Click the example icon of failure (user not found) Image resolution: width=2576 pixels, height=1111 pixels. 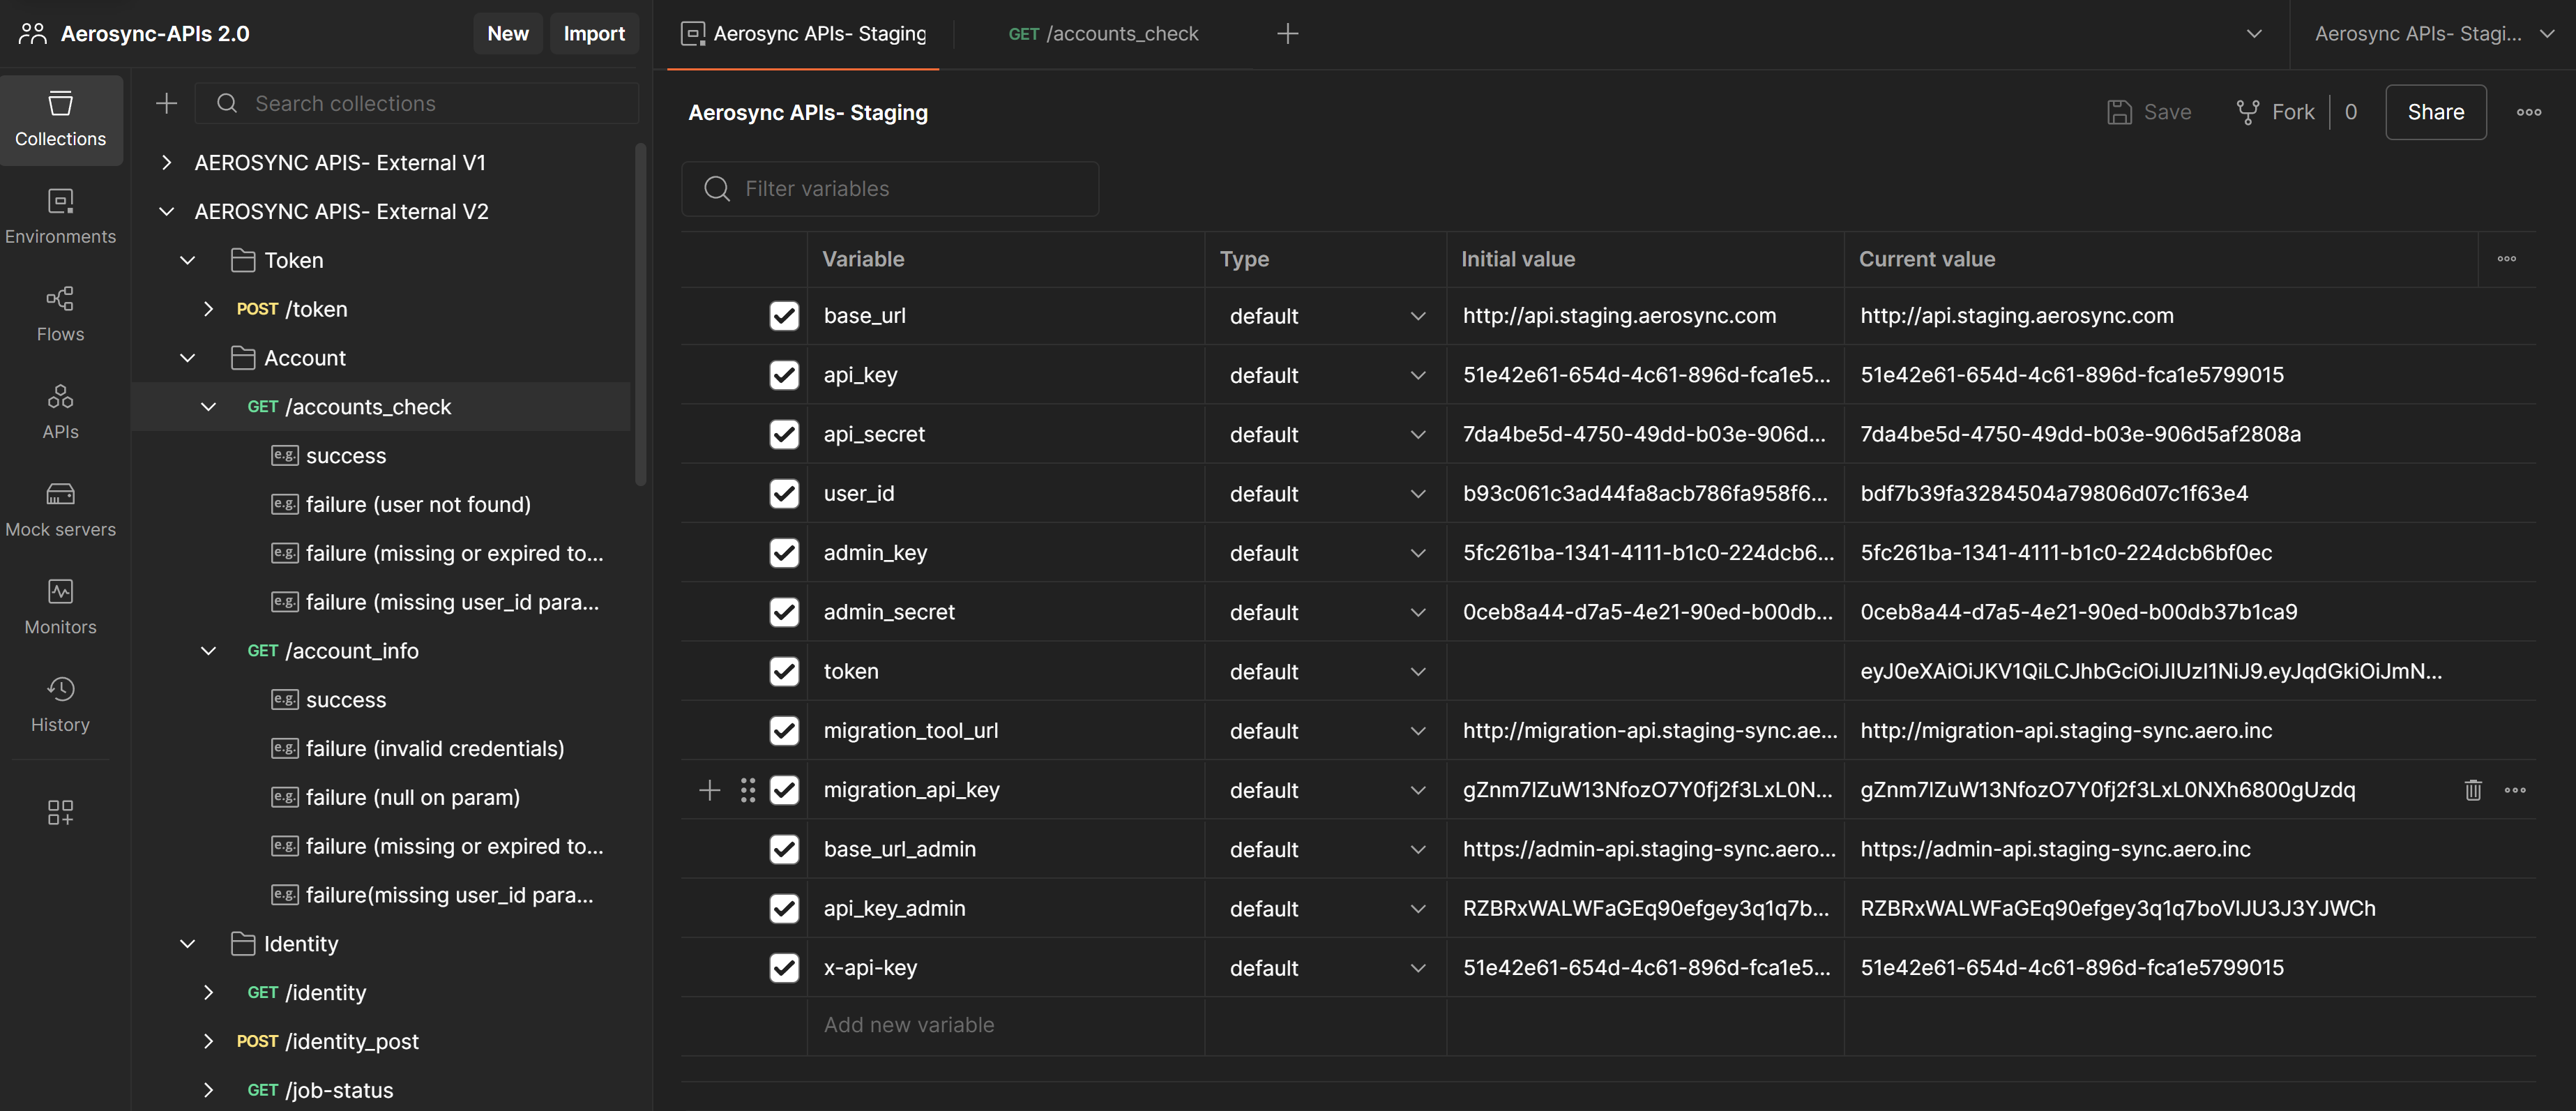[x=285, y=504]
